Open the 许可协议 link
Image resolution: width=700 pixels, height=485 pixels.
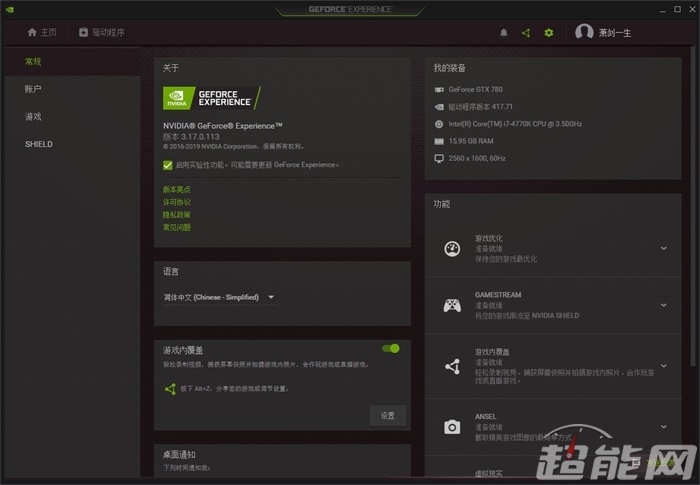point(177,202)
